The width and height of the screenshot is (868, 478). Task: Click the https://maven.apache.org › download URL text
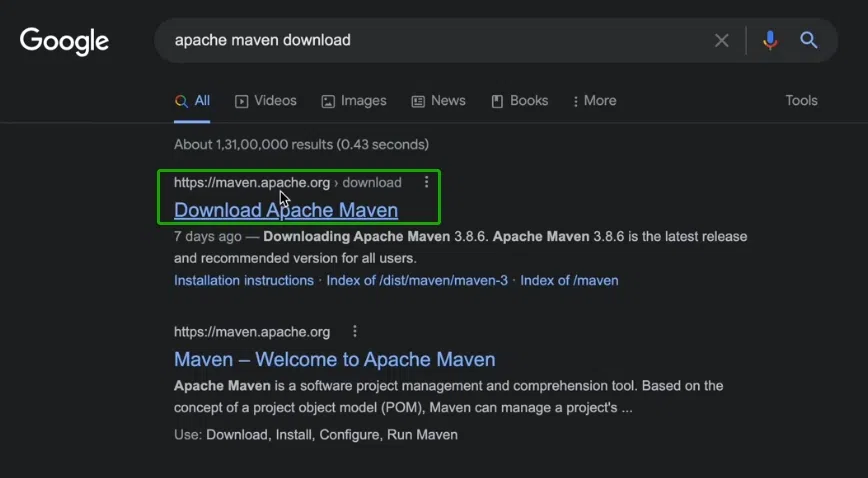pyautogui.click(x=287, y=182)
